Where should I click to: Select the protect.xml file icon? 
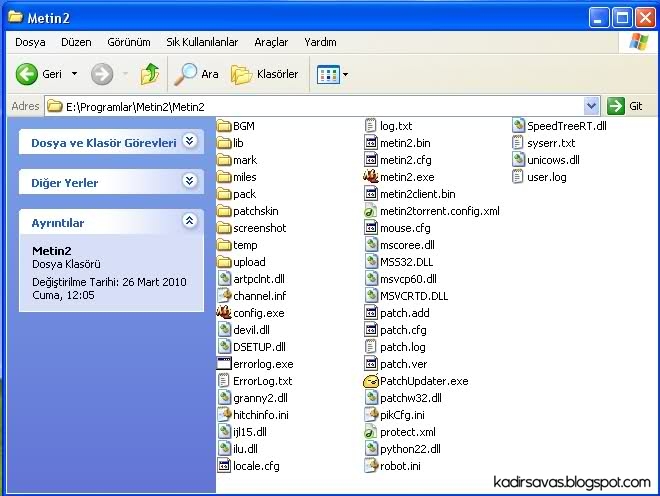370,432
